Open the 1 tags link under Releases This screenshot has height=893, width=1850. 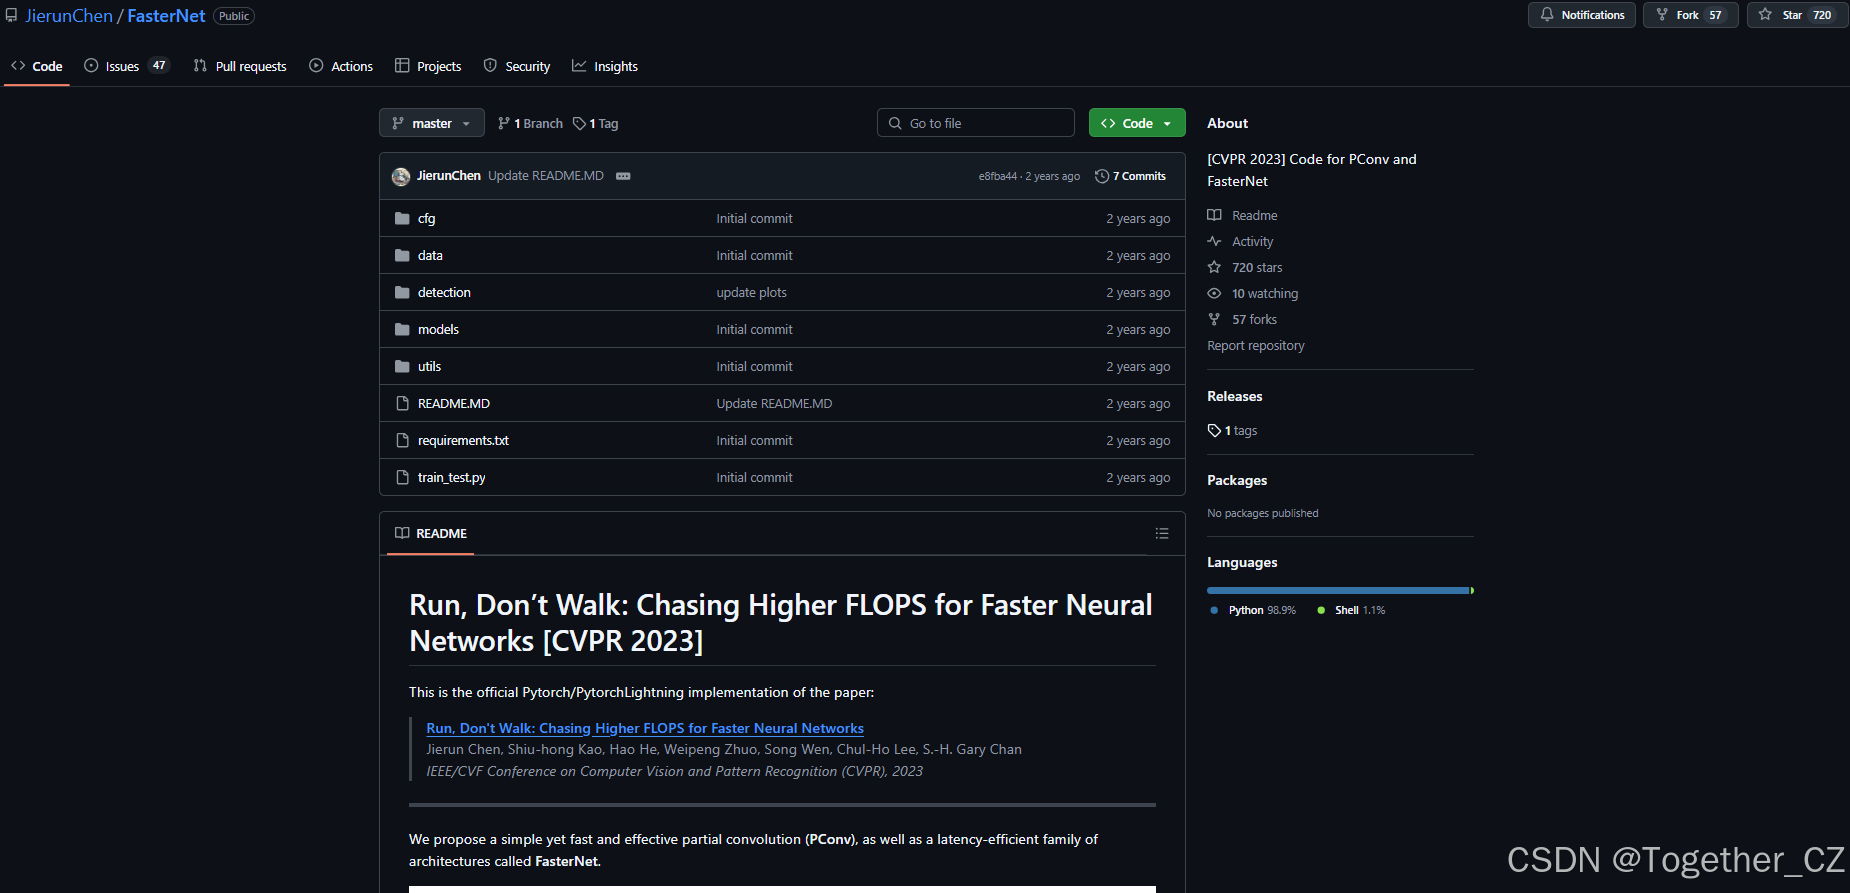point(1232,430)
